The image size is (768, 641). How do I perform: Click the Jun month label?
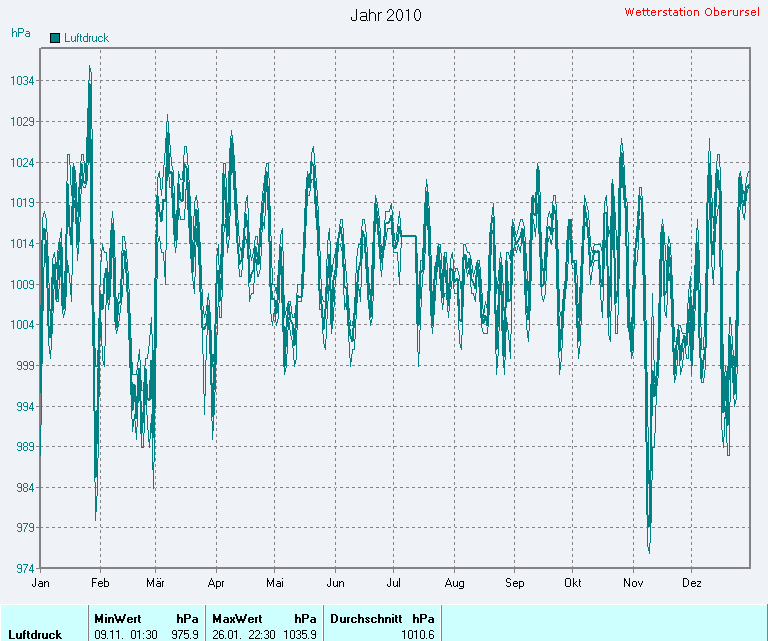pos(336,583)
